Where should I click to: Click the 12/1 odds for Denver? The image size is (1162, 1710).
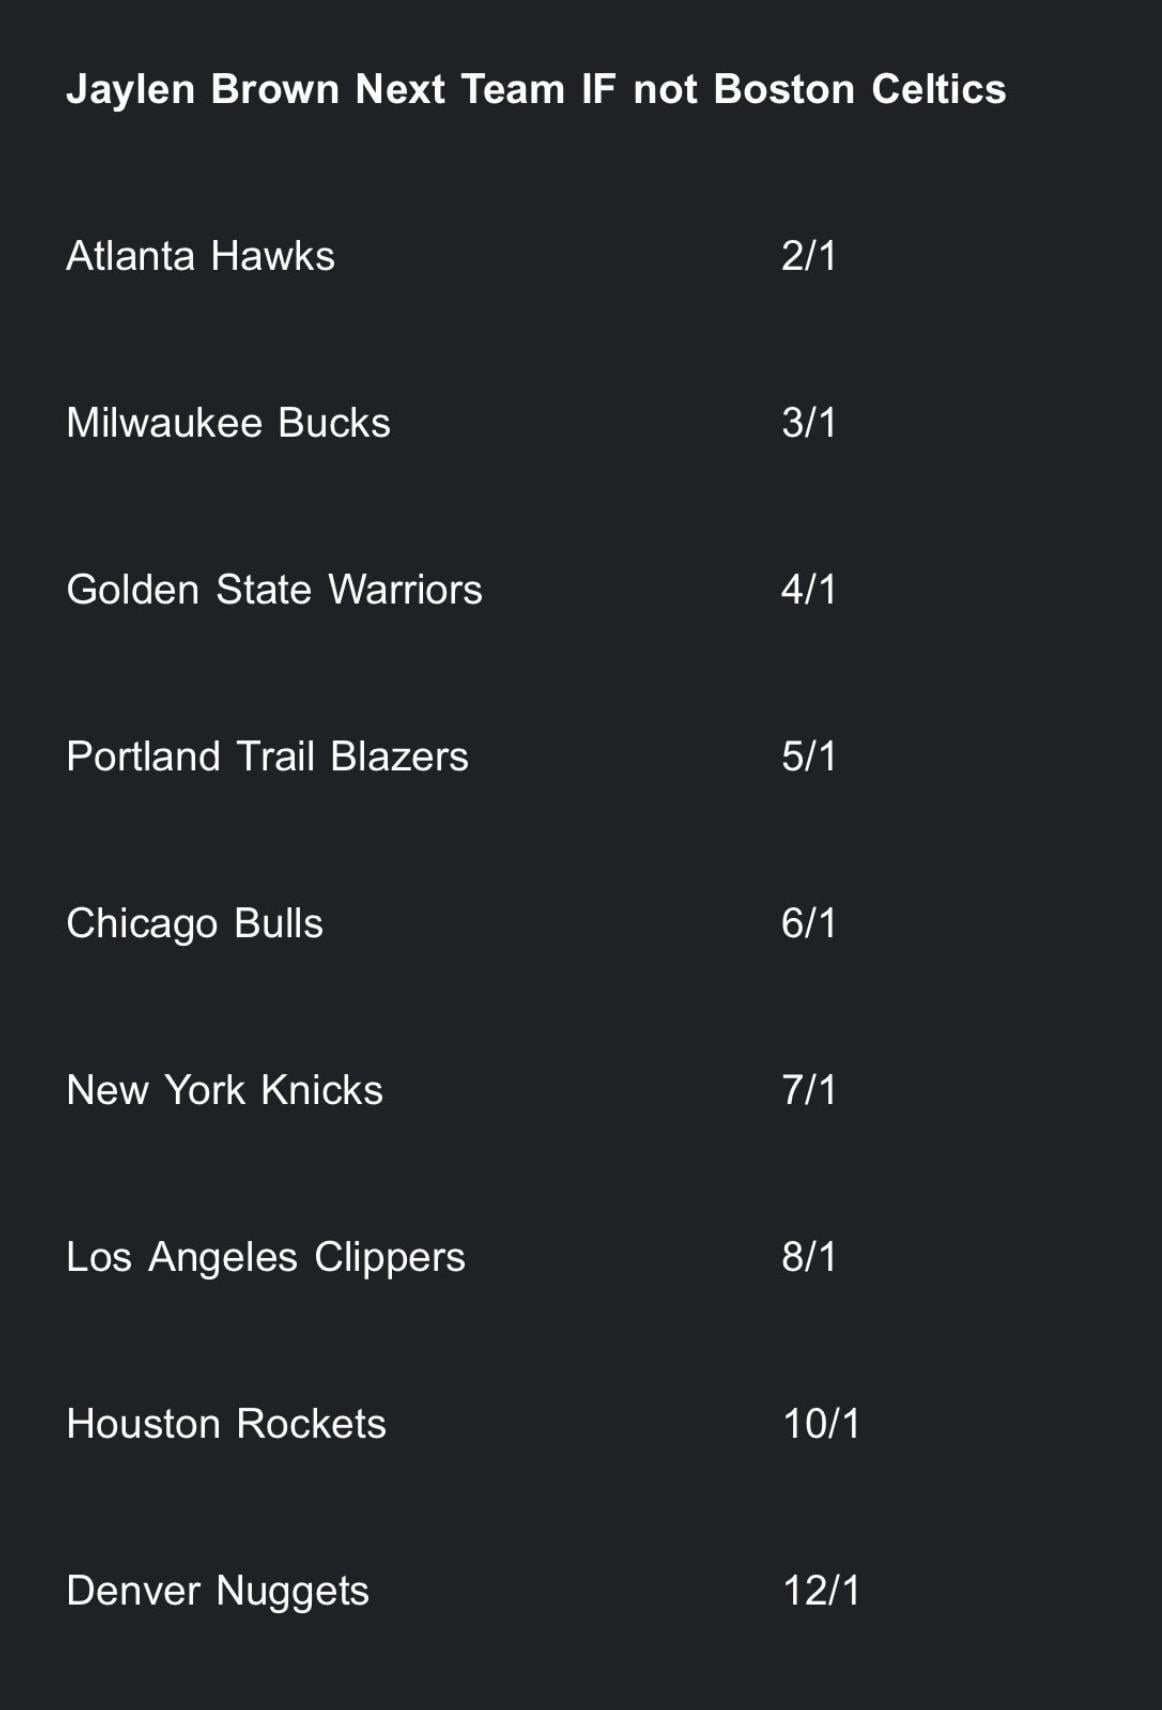coord(821,1591)
